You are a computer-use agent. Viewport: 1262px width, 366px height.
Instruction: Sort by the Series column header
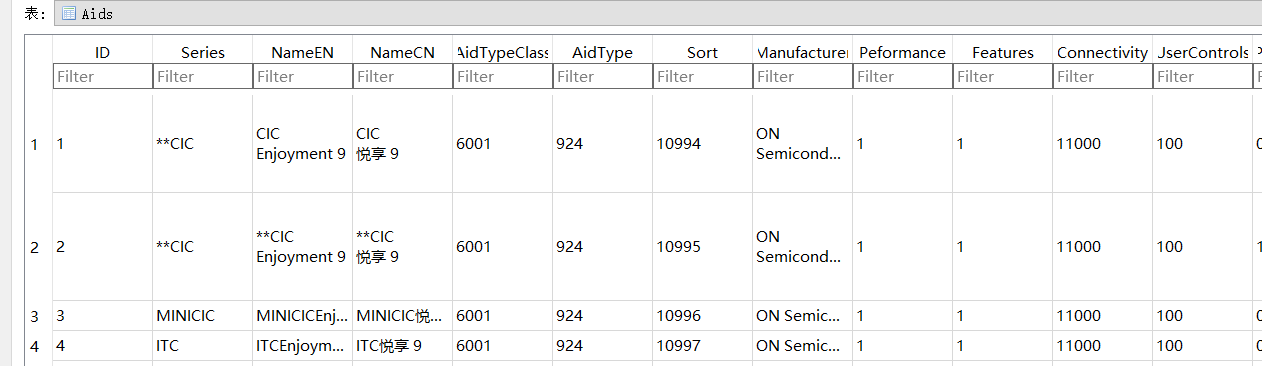[203, 52]
